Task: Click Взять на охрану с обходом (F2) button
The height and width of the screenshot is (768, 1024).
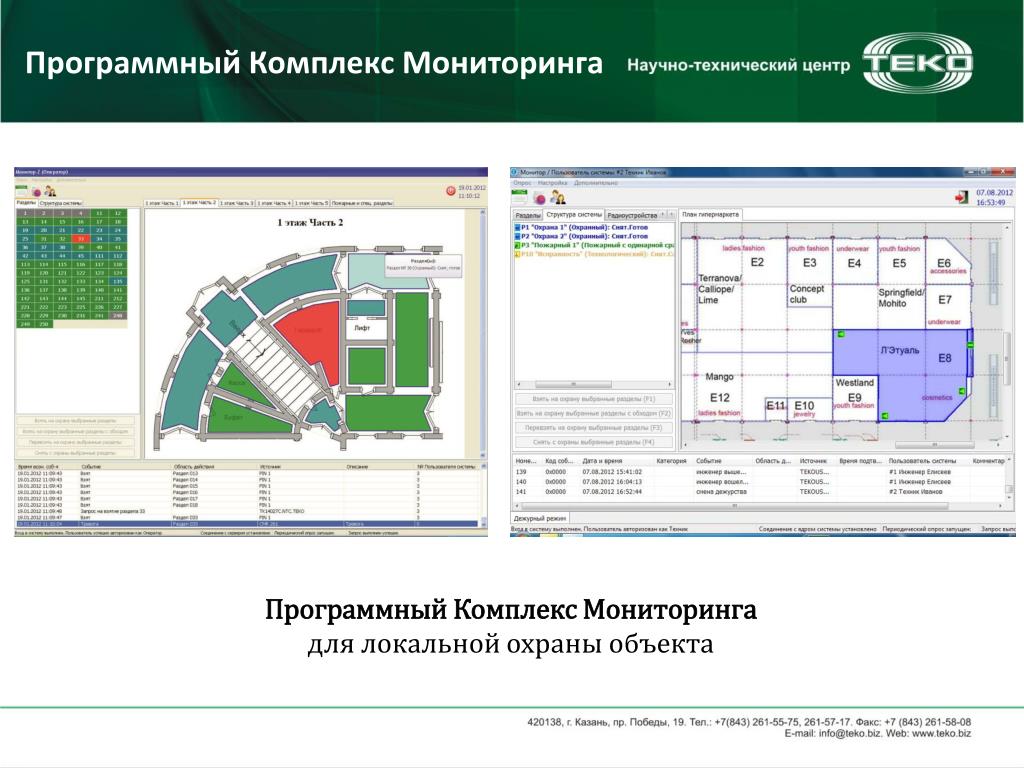Action: click(594, 413)
